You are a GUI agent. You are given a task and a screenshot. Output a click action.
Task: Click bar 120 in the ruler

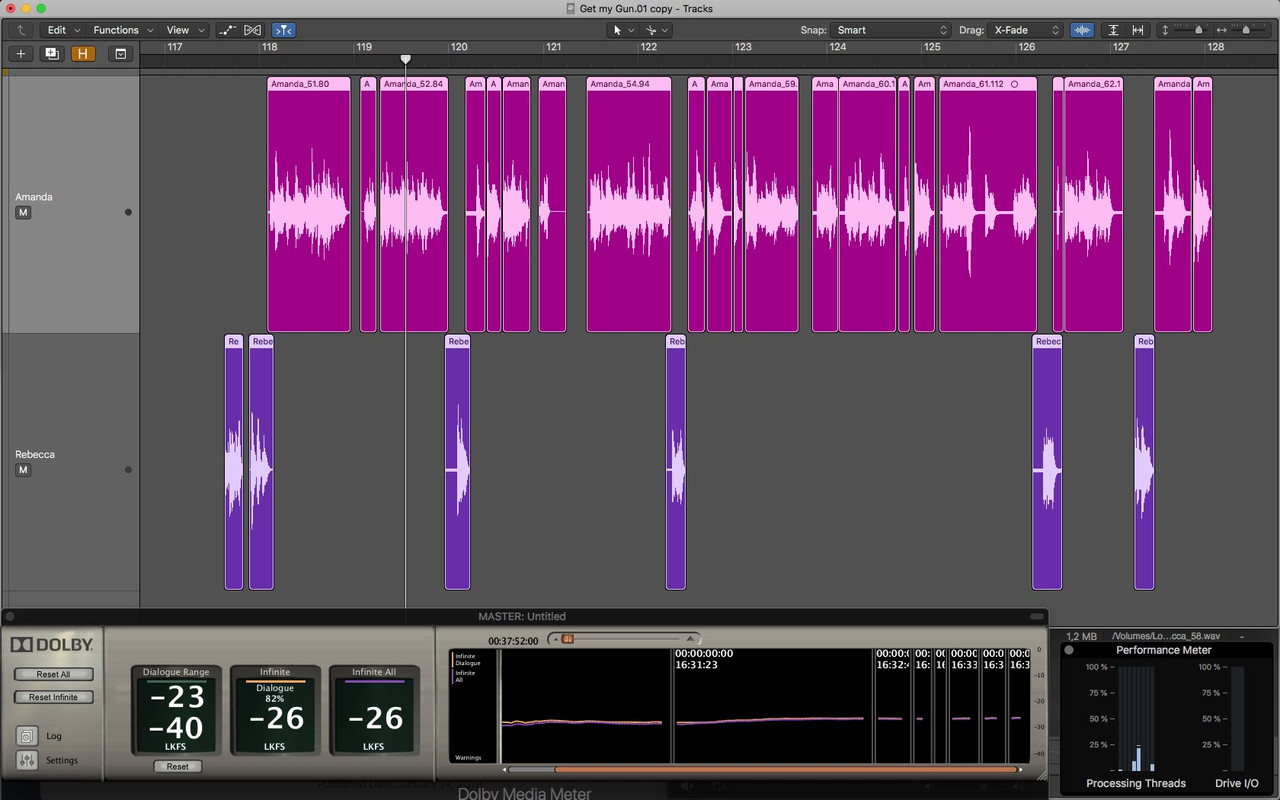coord(460,47)
